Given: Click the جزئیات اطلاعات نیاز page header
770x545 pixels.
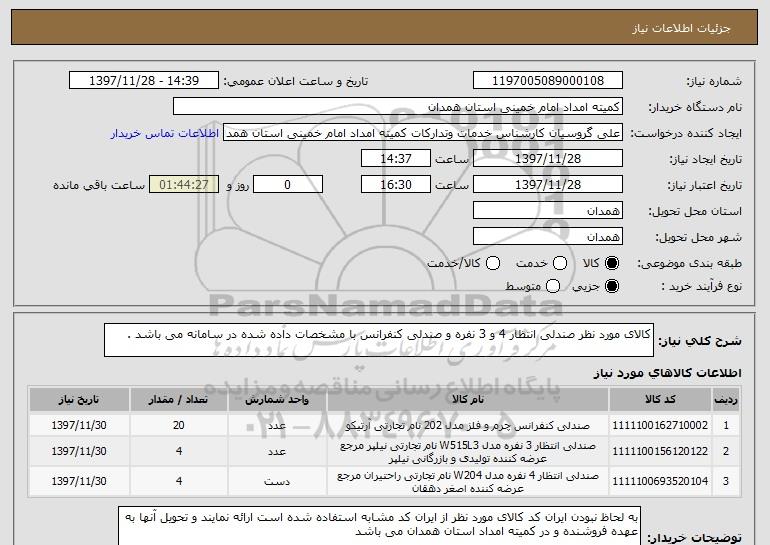Looking at the screenshot, I should tap(681, 28).
